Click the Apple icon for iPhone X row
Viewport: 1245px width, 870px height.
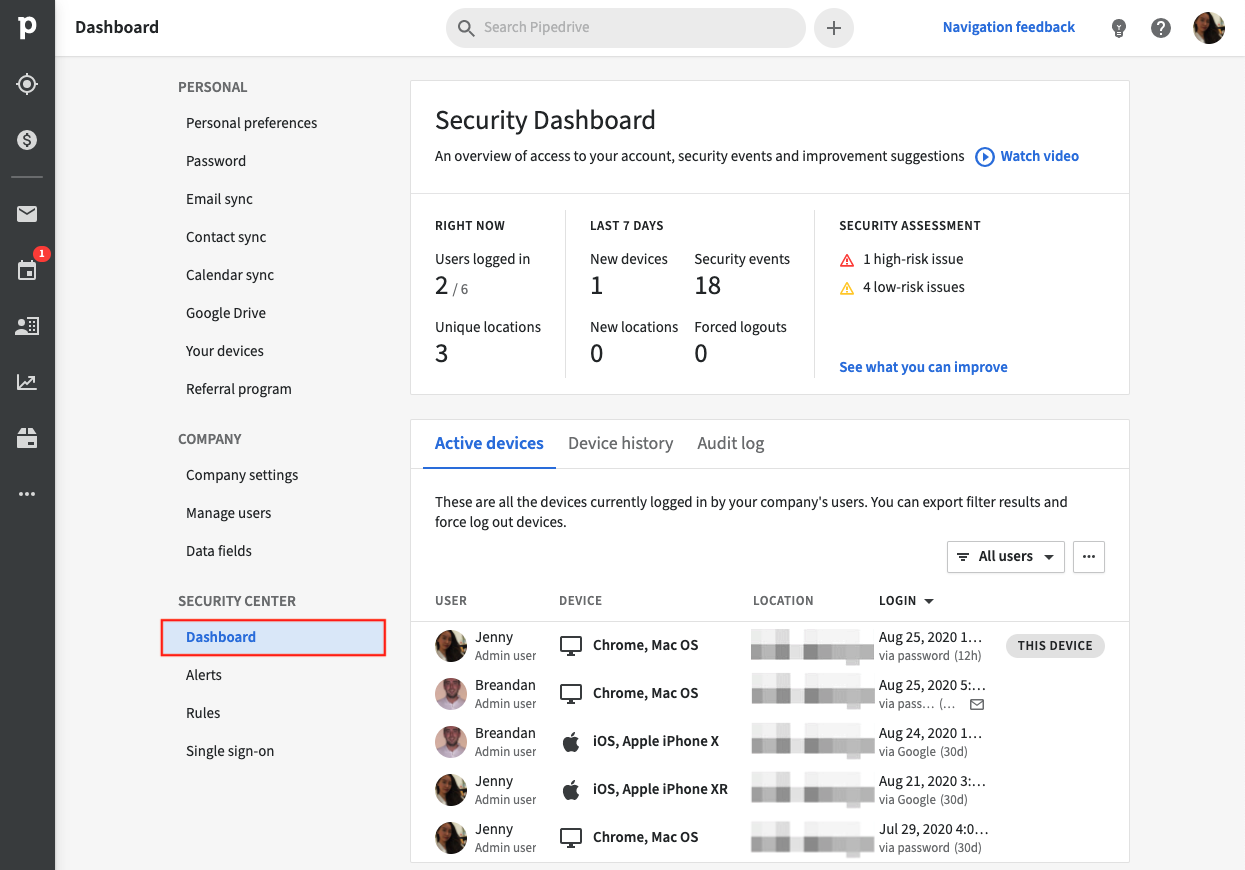pos(571,741)
